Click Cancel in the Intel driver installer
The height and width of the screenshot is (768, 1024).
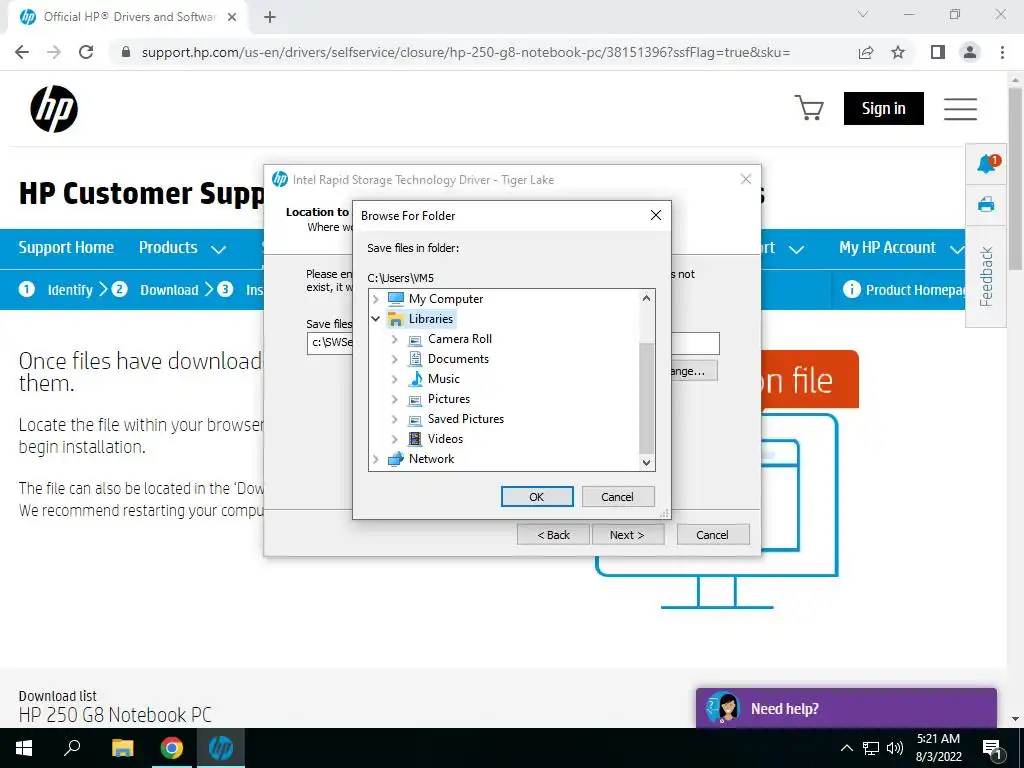(x=712, y=535)
